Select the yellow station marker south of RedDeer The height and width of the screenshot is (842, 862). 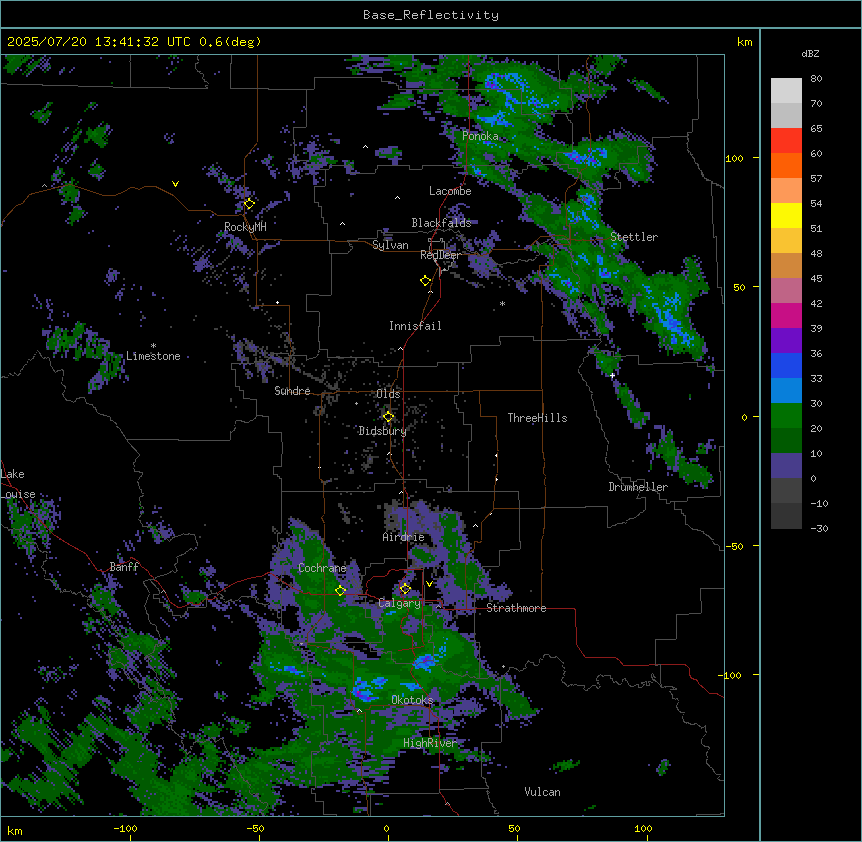(426, 281)
